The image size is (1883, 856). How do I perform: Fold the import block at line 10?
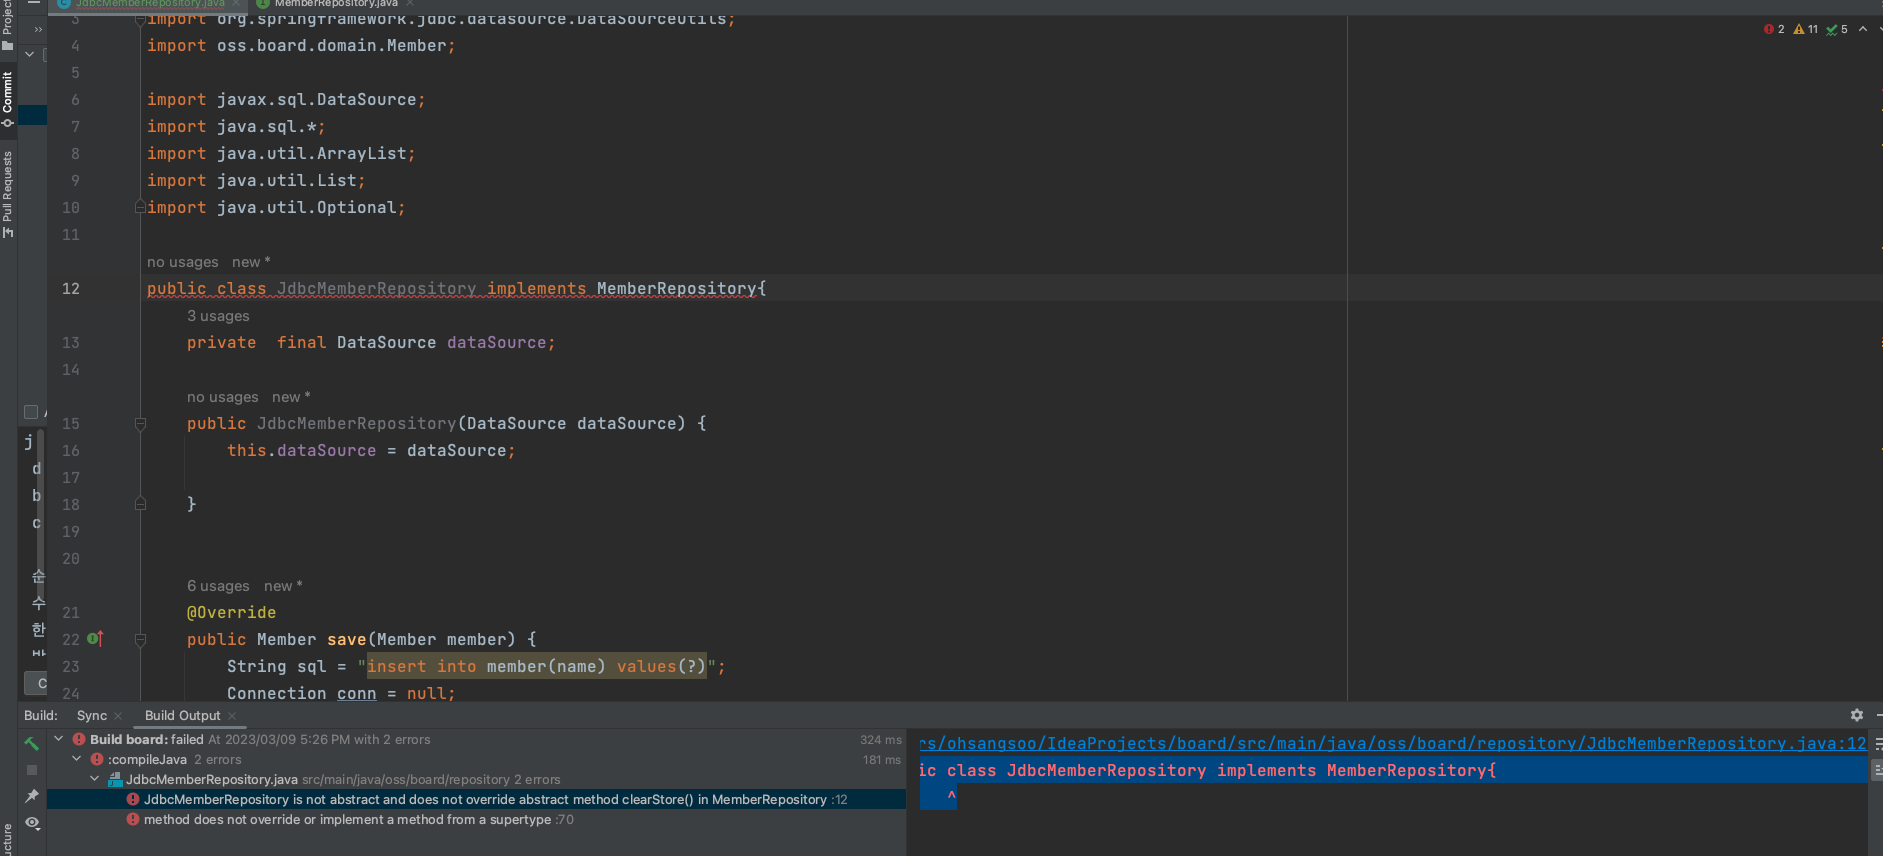140,207
